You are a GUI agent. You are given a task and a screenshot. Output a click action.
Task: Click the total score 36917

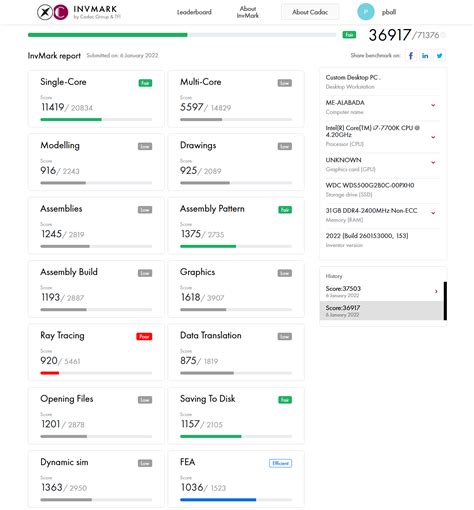pyautogui.click(x=389, y=35)
